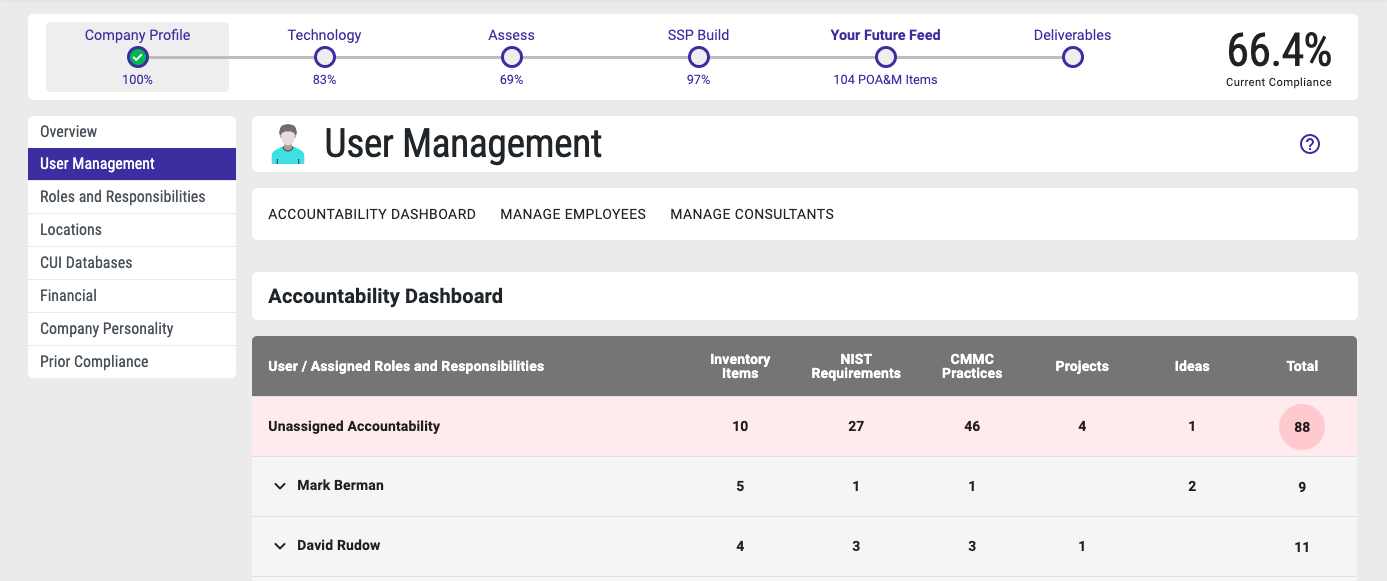
Task: Switch to the Accountability Dashboard tab
Action: (x=372, y=214)
